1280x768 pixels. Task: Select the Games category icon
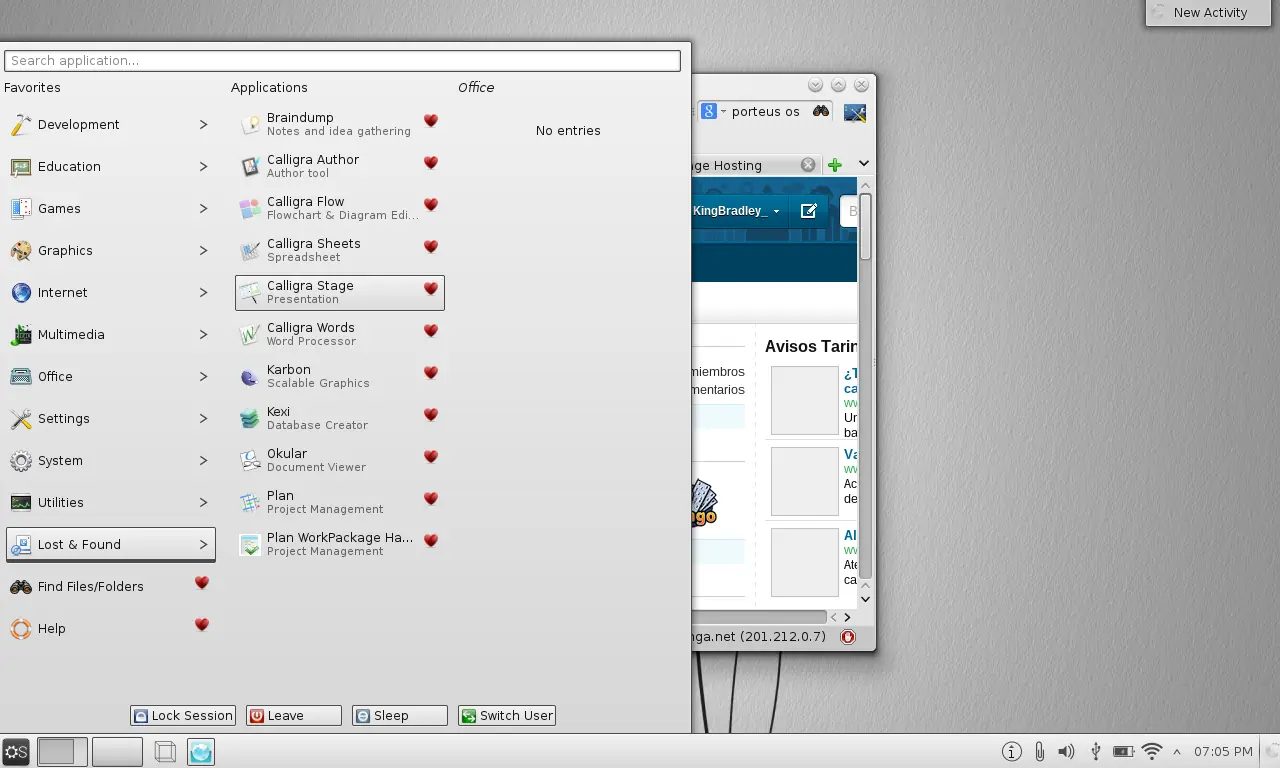[21, 209]
